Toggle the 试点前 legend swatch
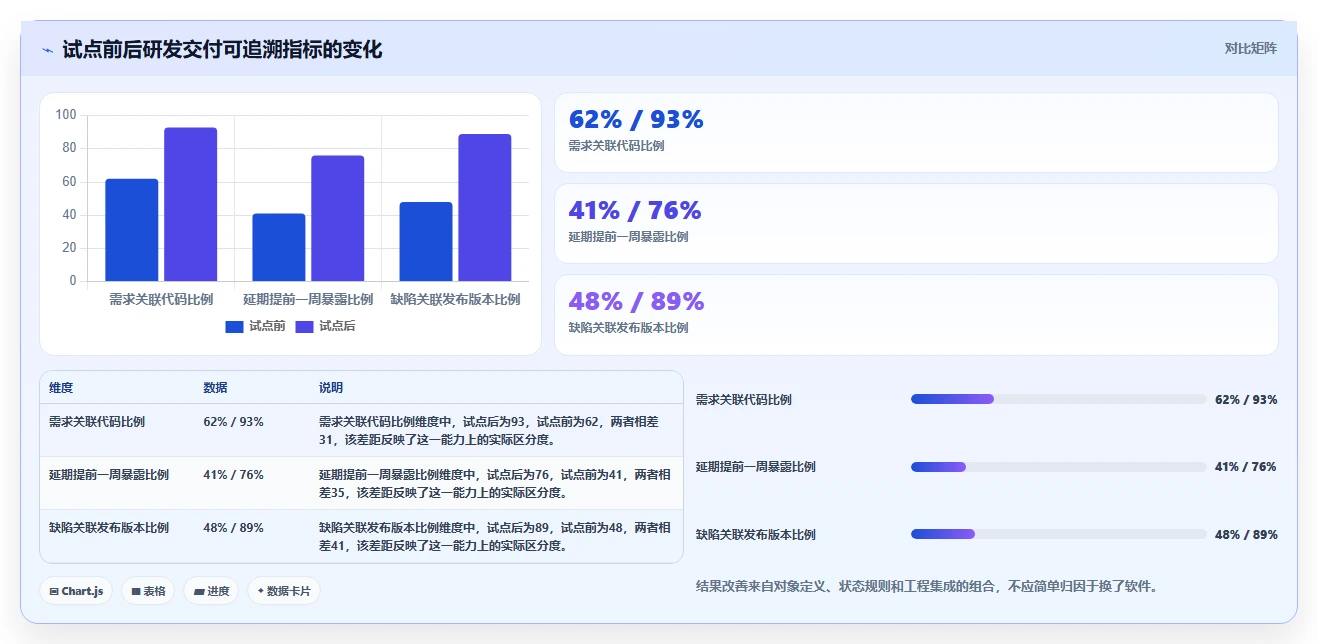 235,327
